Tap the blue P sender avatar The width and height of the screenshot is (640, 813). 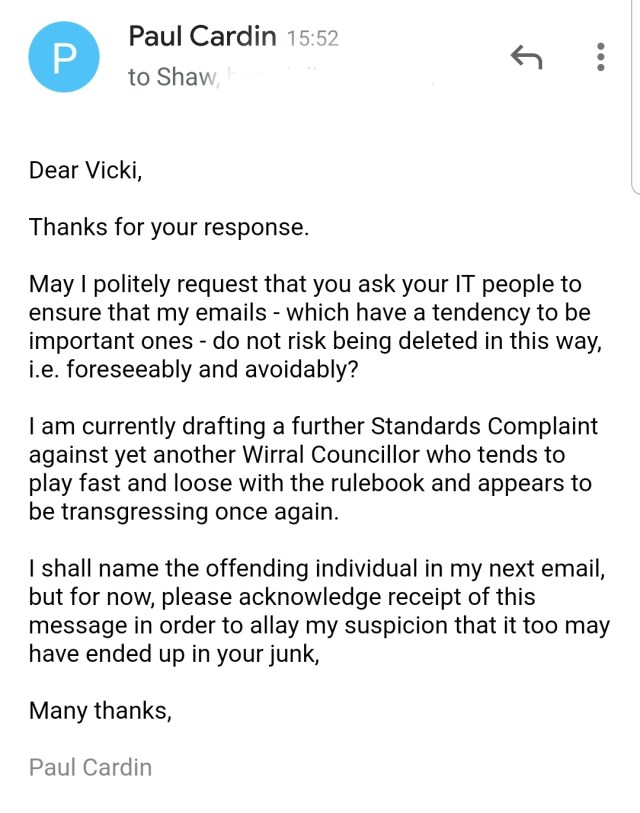[64, 58]
